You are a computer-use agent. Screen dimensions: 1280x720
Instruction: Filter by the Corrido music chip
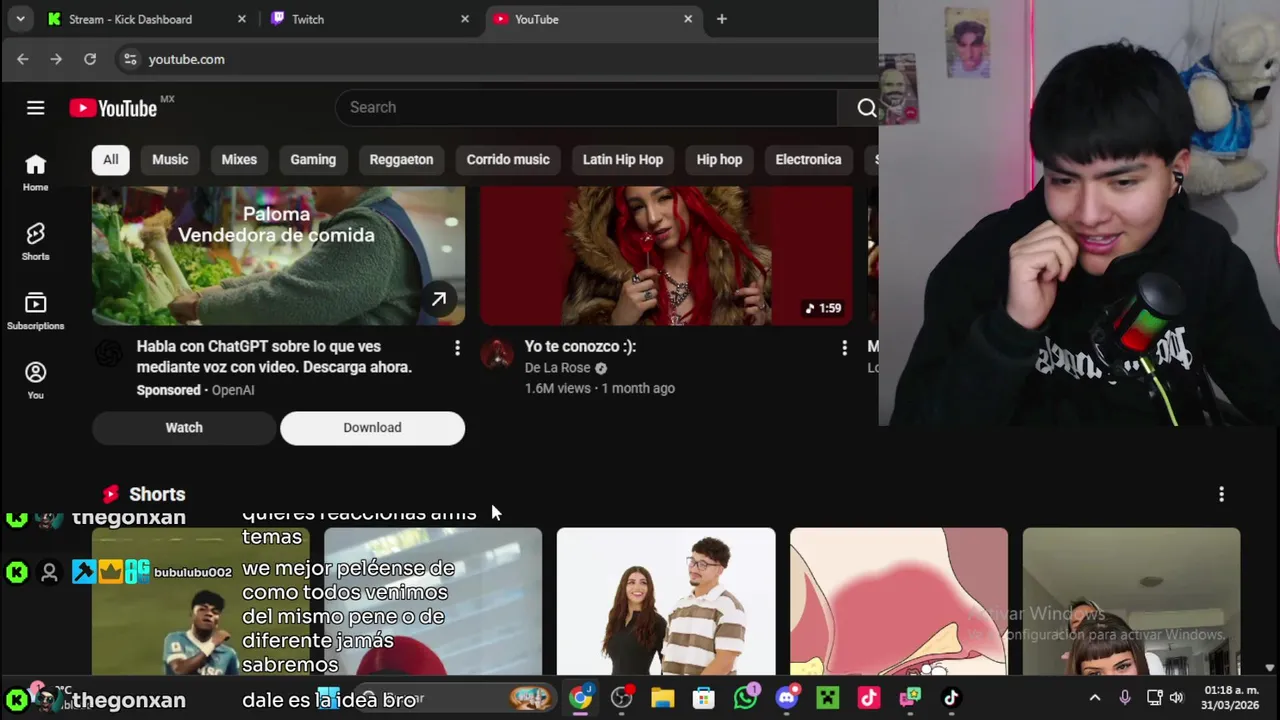click(x=508, y=160)
